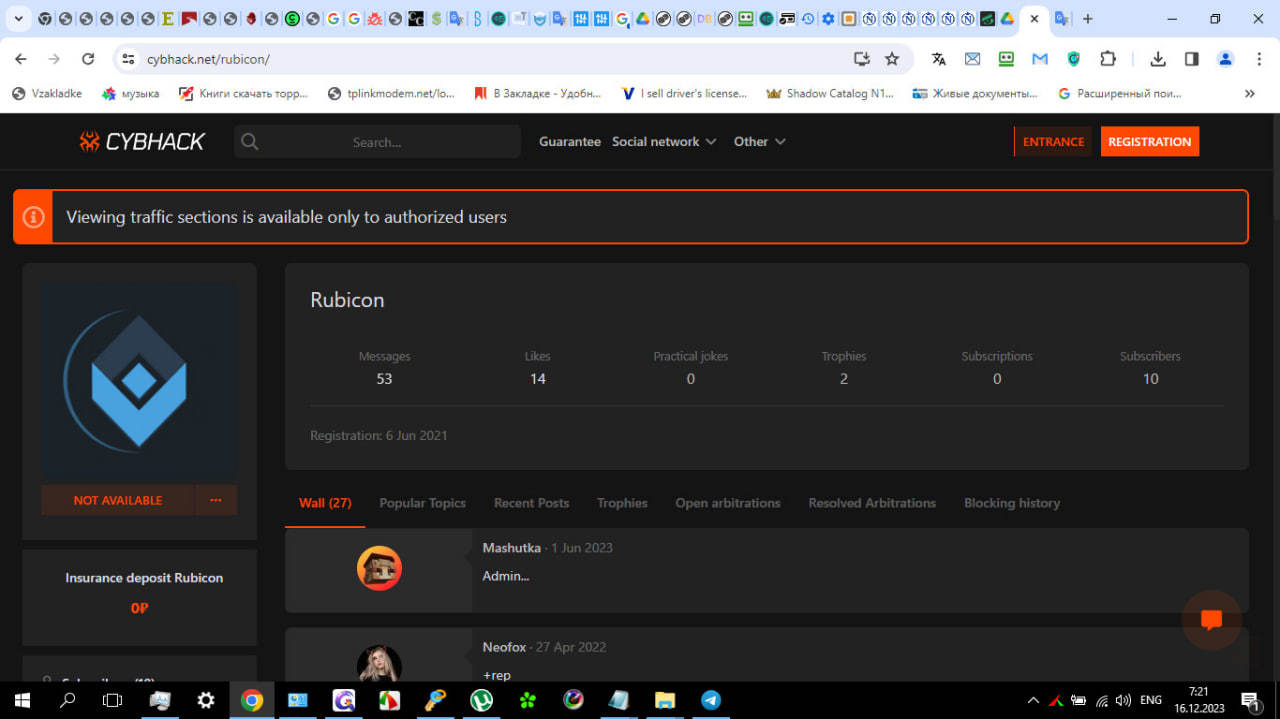Click the CYBHACK logo
Screen dimensions: 1280x719
click(x=142, y=142)
